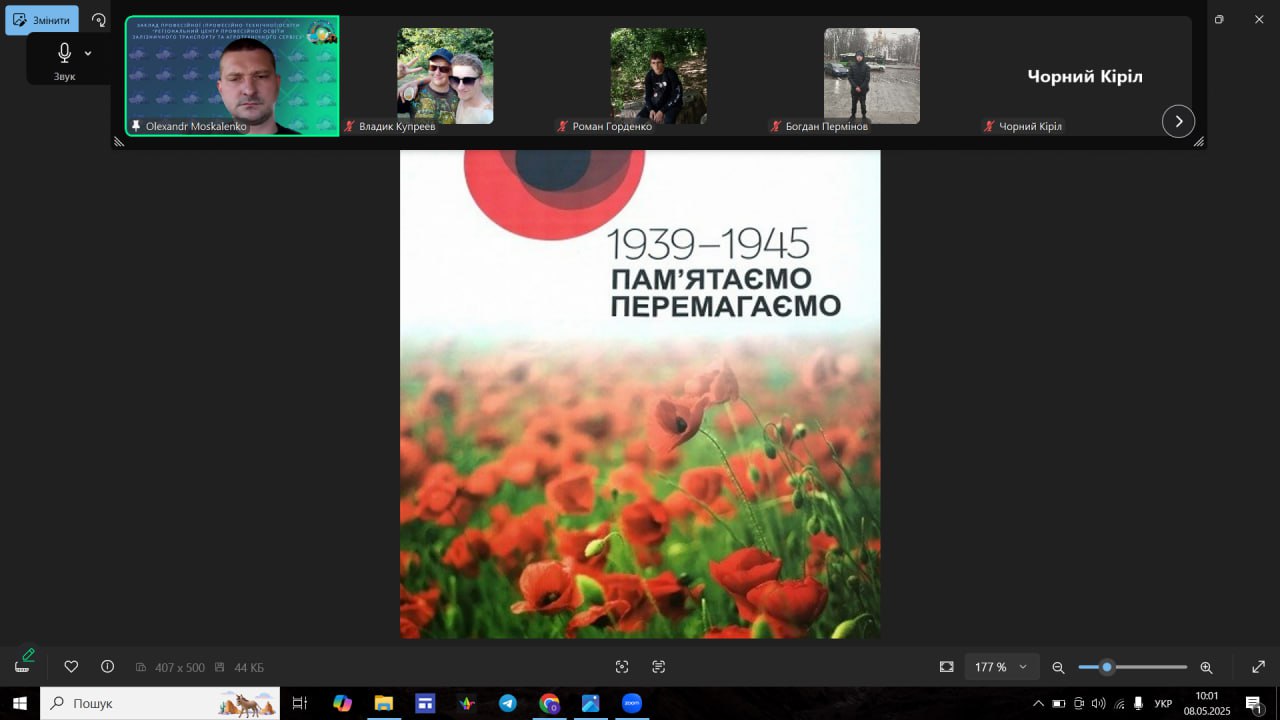The image size is (1280, 720).
Task: Click Богдан Пермінов participant photo
Action: point(872,76)
